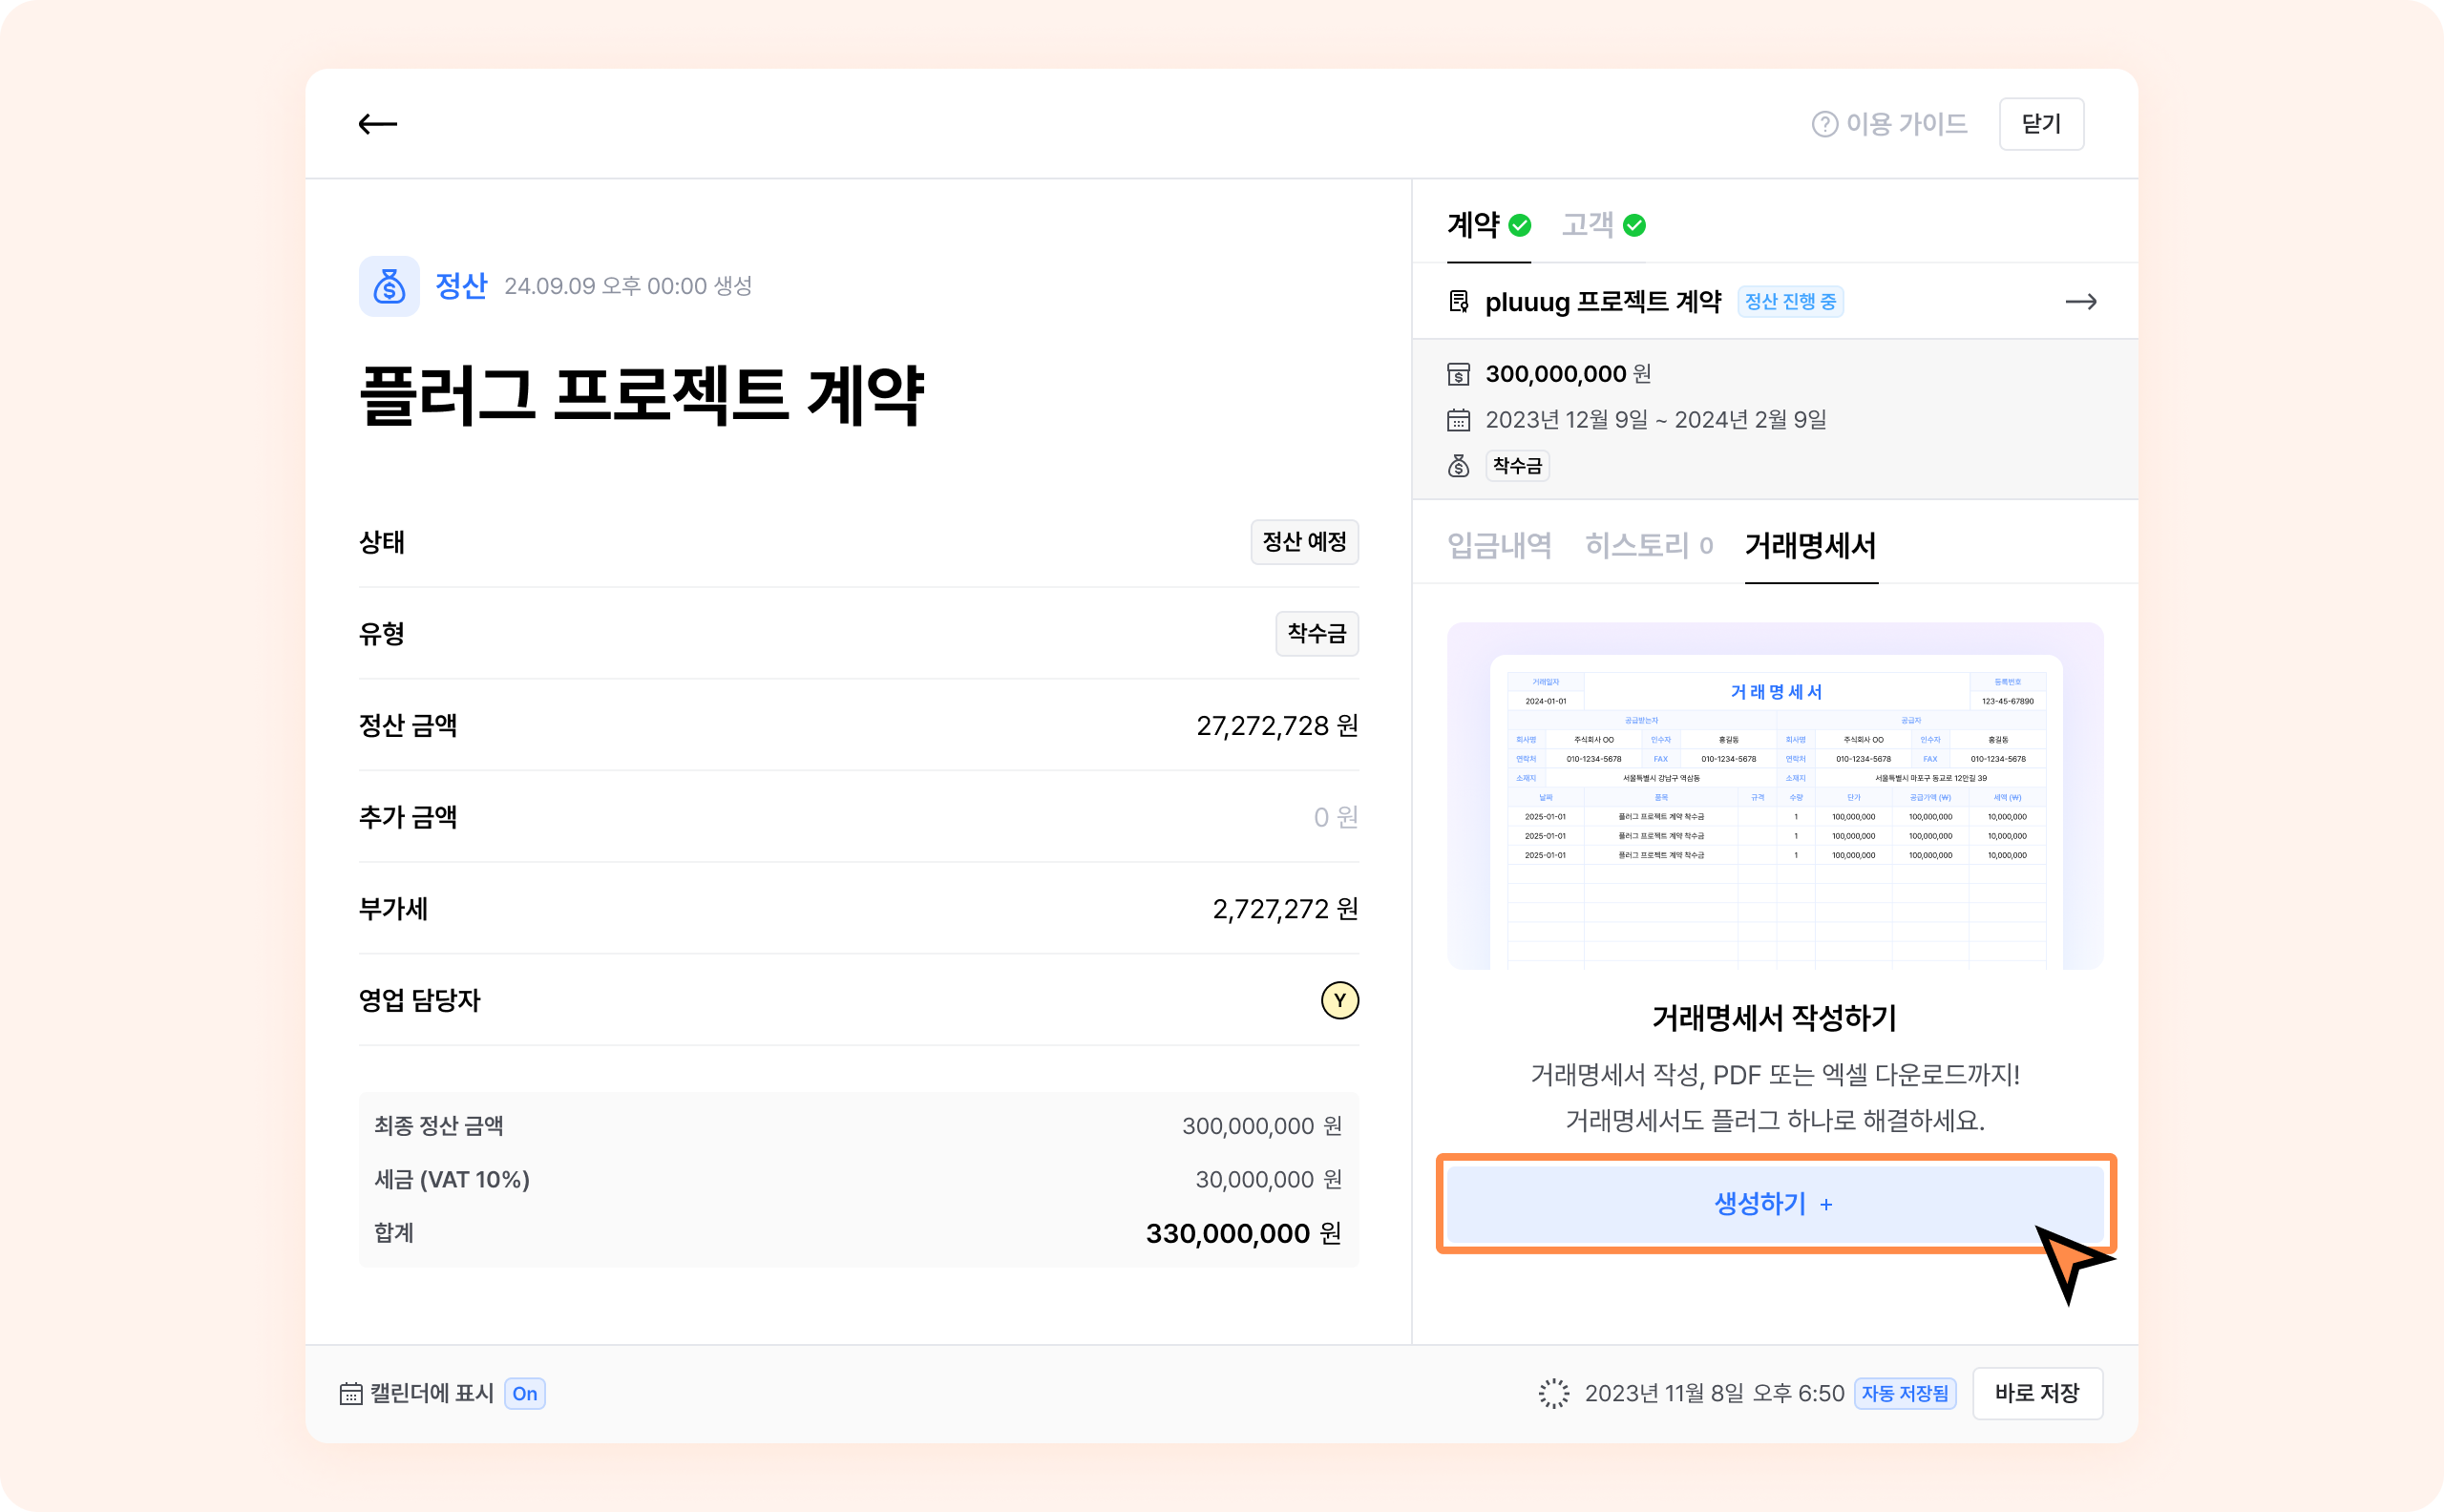Open contract details via right arrow
Viewport: 2444px width, 1512px height.
[x=2080, y=302]
